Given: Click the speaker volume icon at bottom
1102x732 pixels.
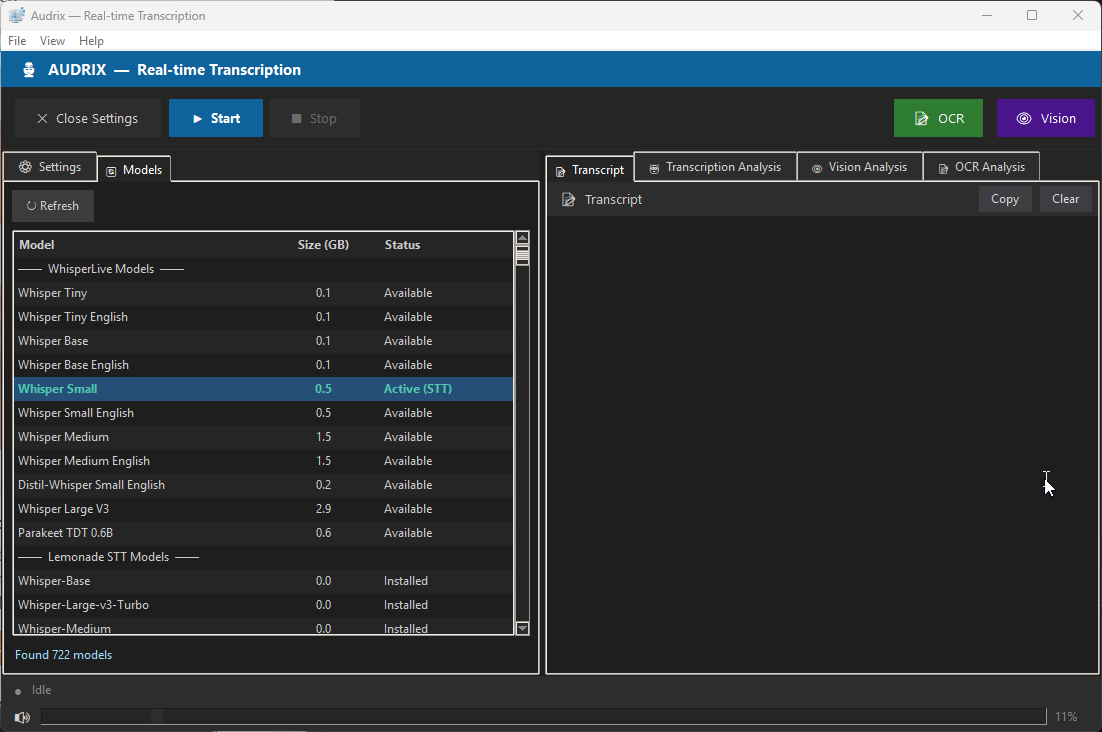Looking at the screenshot, I should (x=22, y=717).
